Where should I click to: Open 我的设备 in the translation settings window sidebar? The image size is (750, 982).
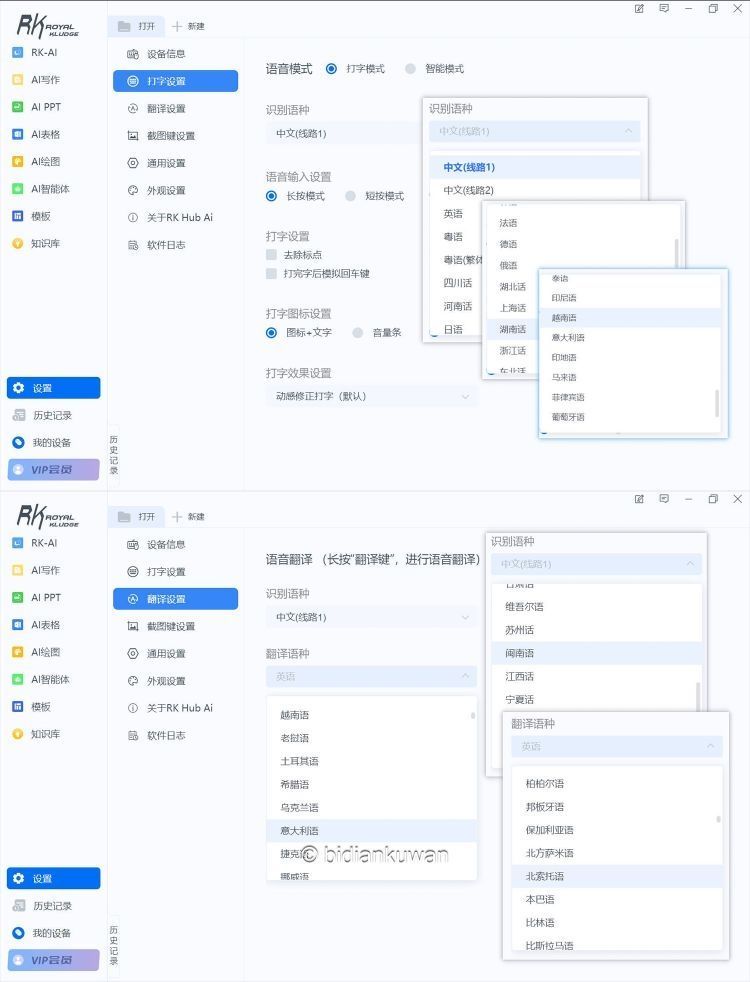(x=52, y=933)
